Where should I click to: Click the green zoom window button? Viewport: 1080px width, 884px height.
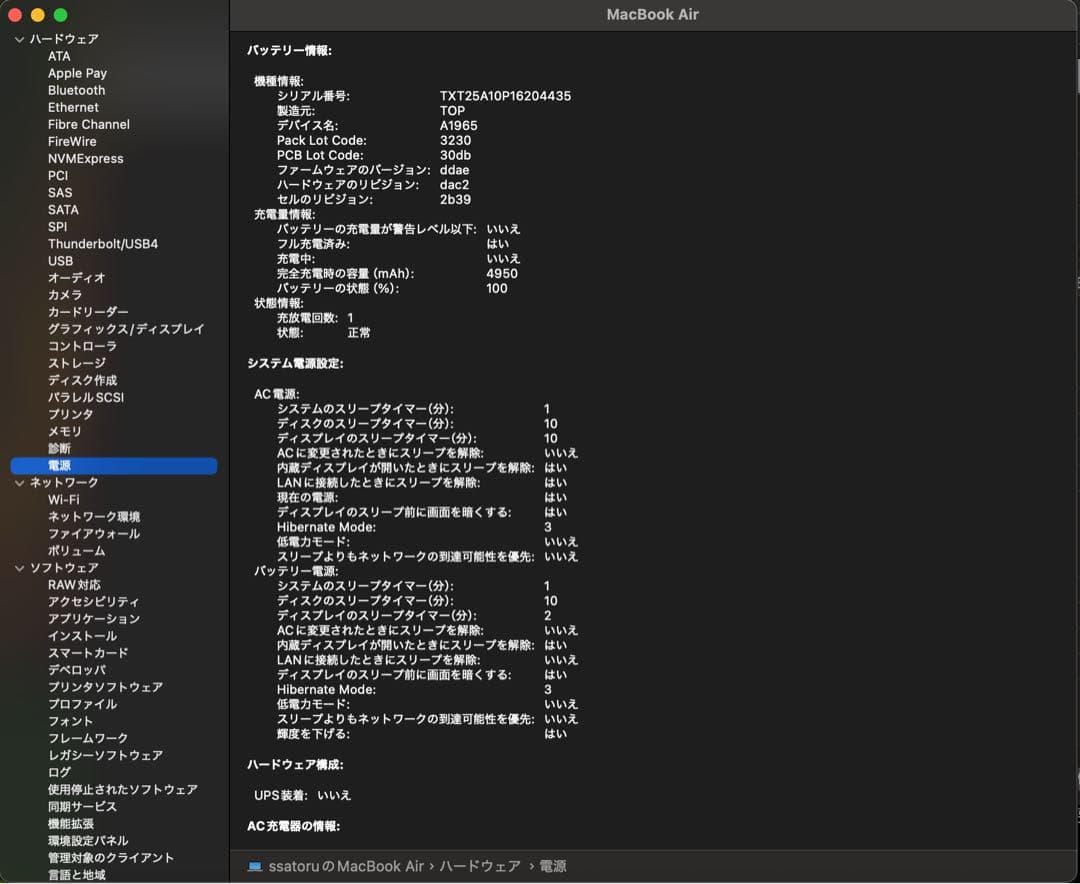coord(61,14)
